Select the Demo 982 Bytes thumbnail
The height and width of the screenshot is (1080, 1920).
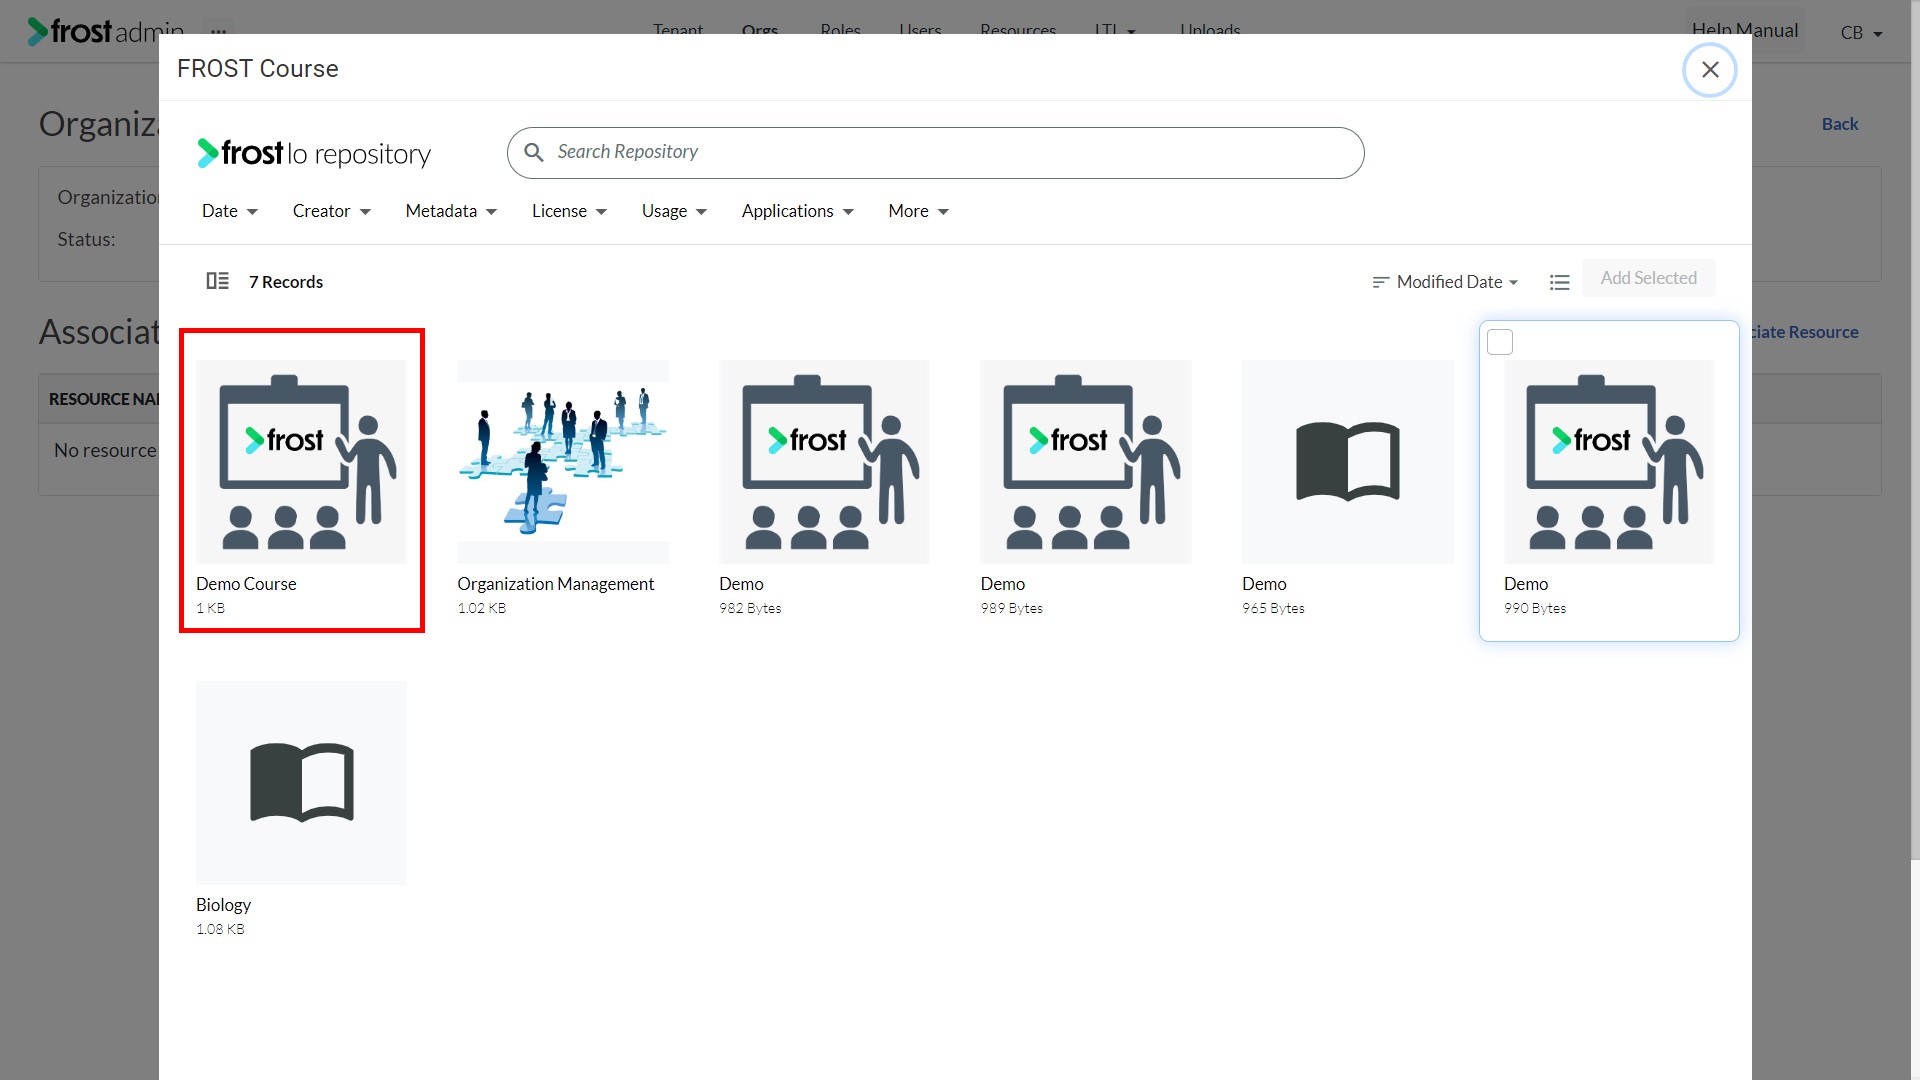(x=824, y=461)
